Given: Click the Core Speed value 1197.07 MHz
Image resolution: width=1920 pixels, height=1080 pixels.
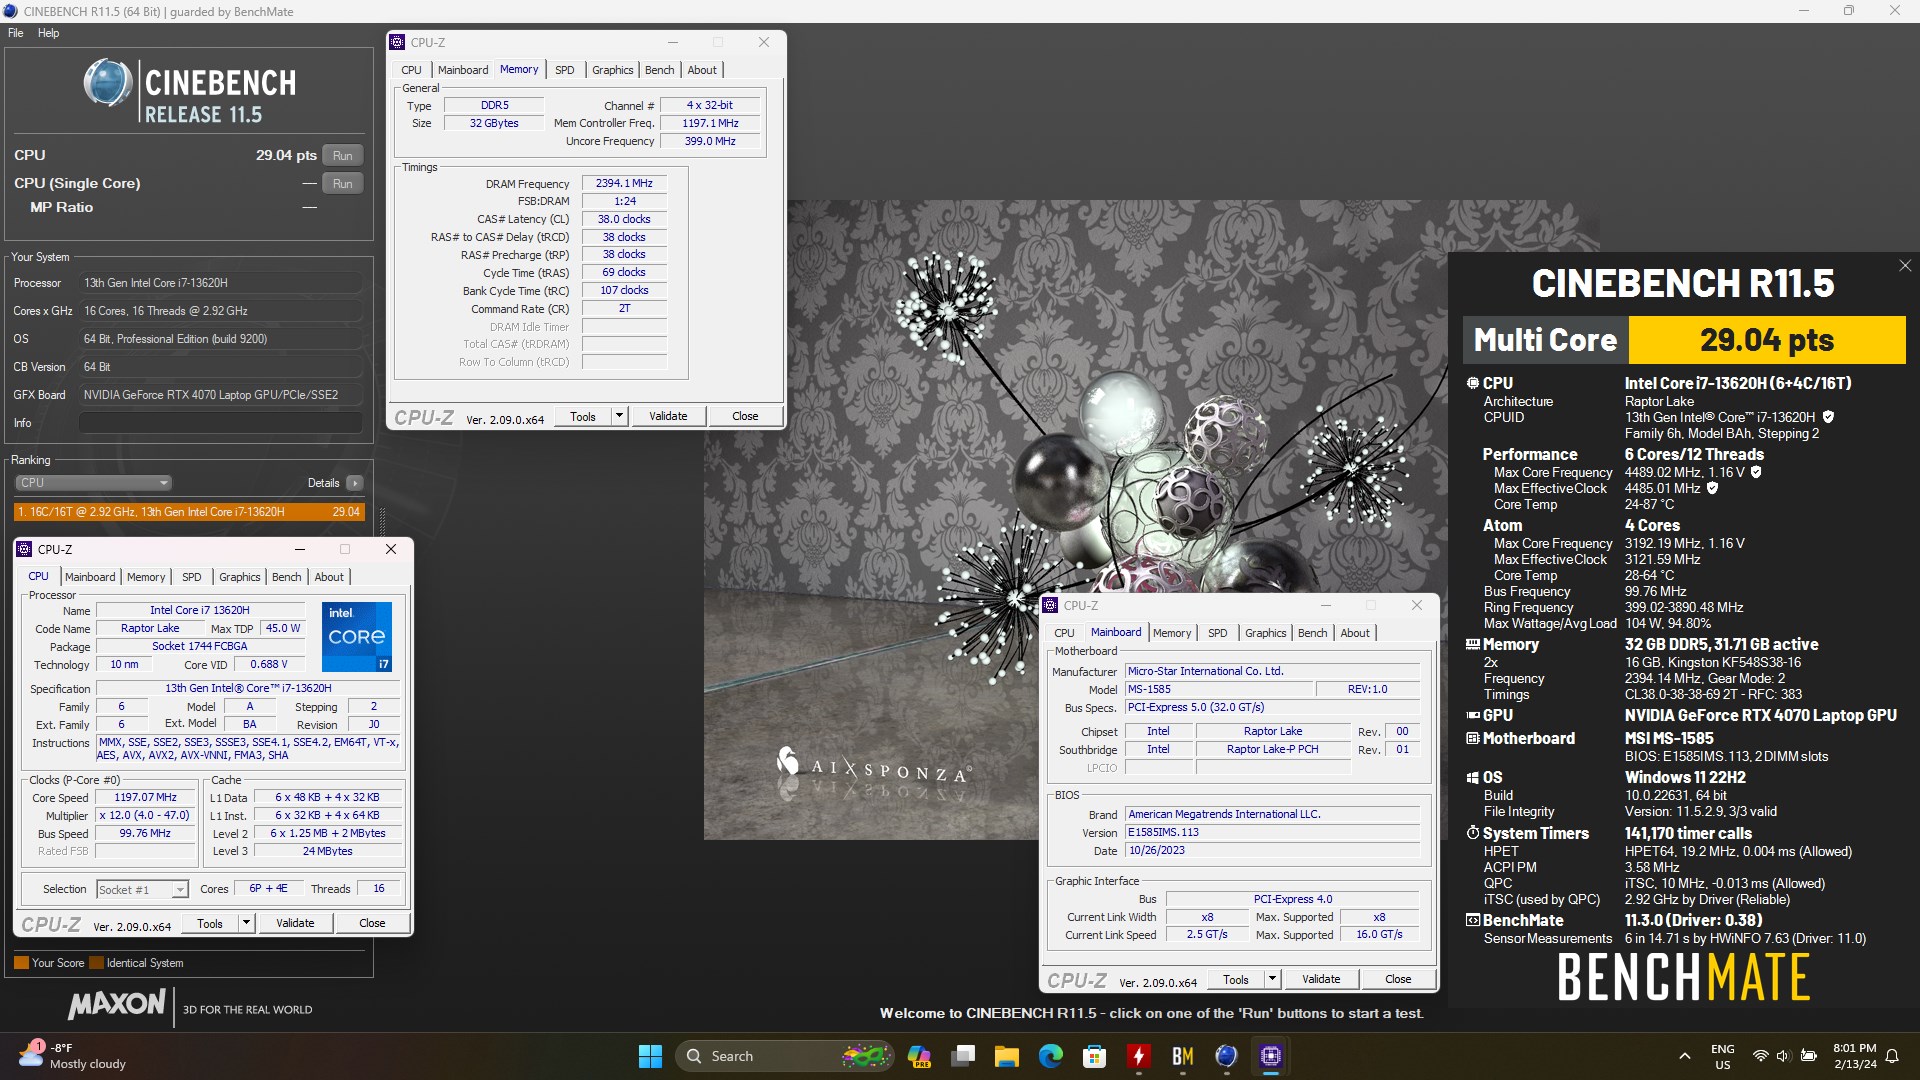Looking at the screenshot, I should pyautogui.click(x=145, y=797).
